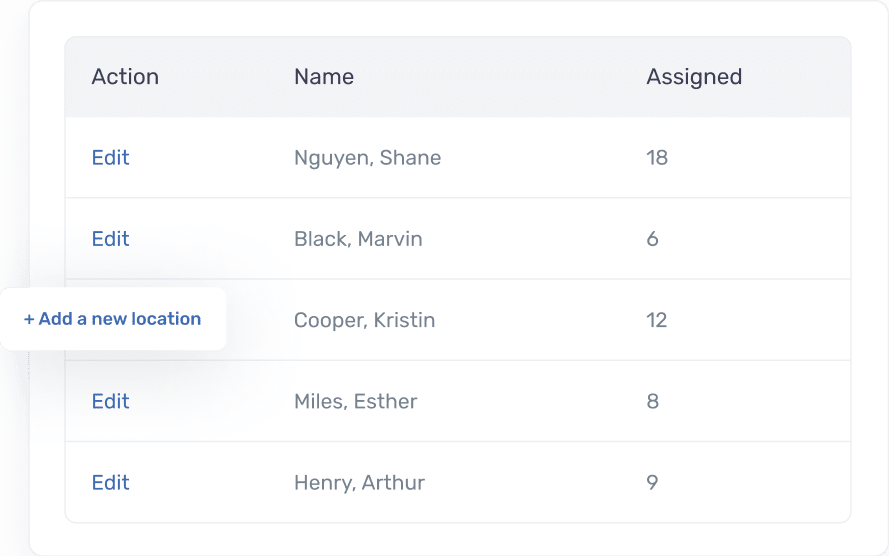Click assigned number 12 for Cooper, Kristin

tap(657, 320)
